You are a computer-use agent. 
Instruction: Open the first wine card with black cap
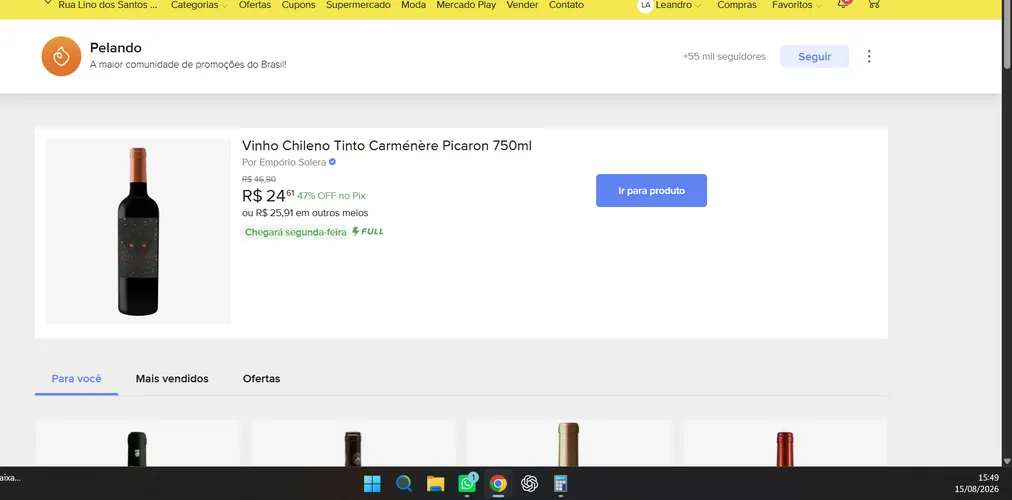[x=137, y=443]
